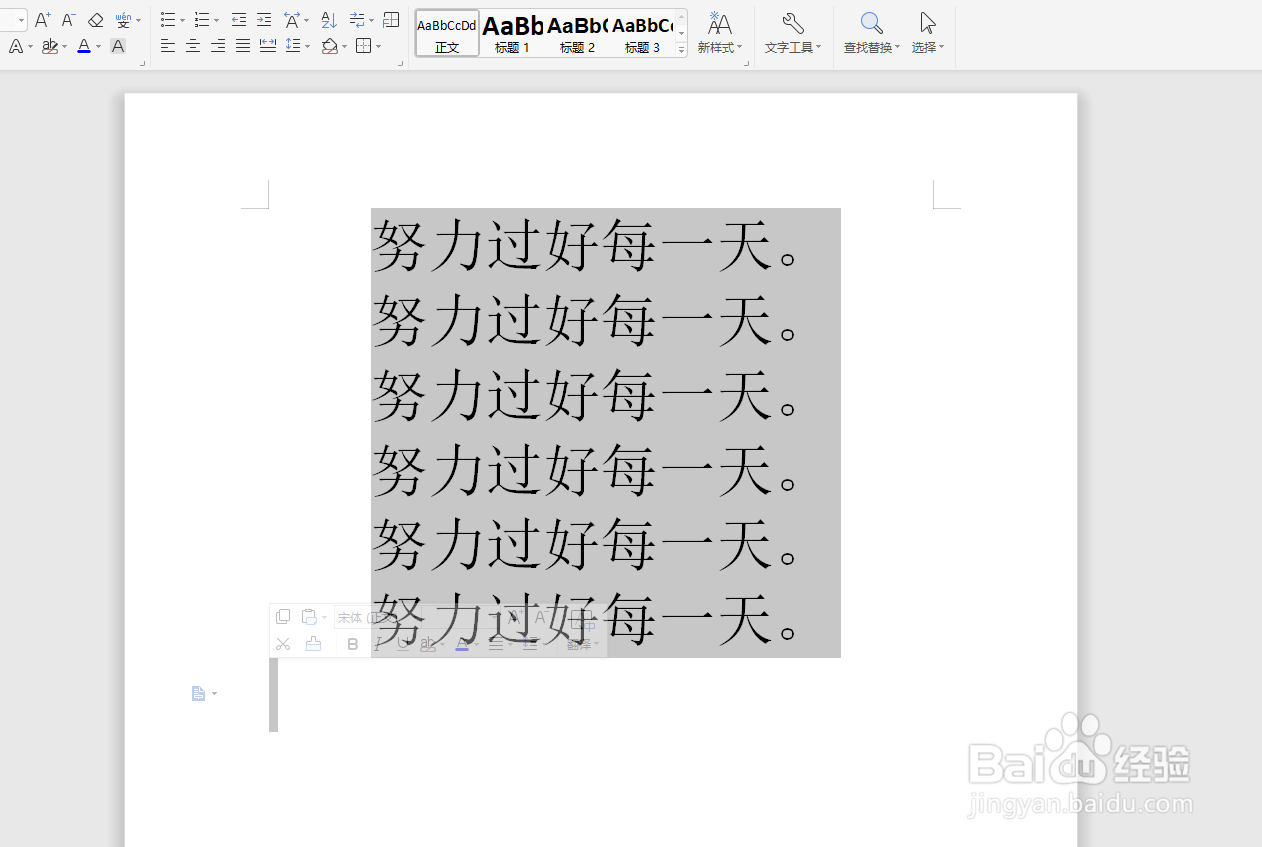Open the borders dropdown arrow

tap(379, 47)
